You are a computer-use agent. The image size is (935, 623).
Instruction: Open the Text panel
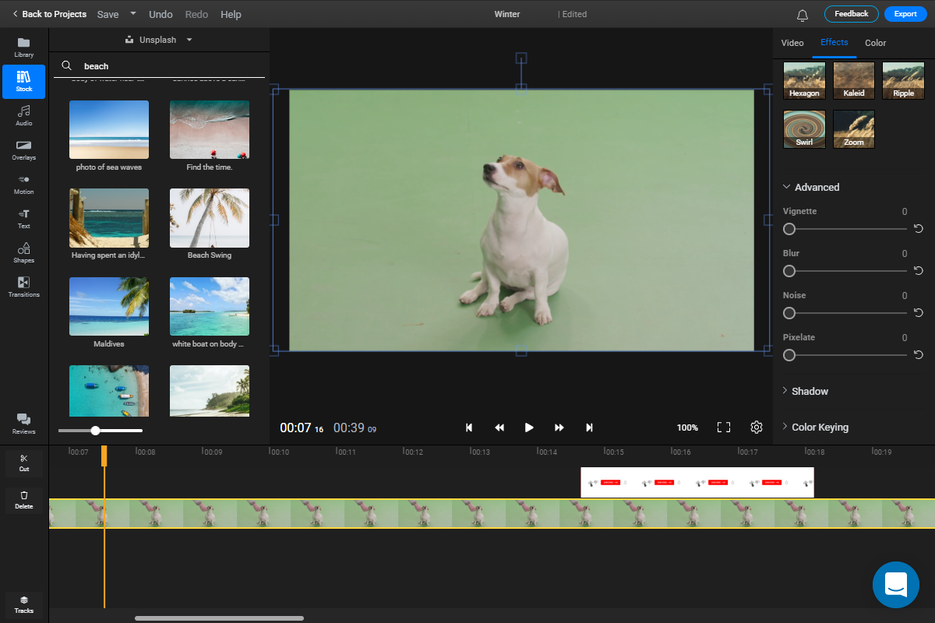[x=23, y=218]
